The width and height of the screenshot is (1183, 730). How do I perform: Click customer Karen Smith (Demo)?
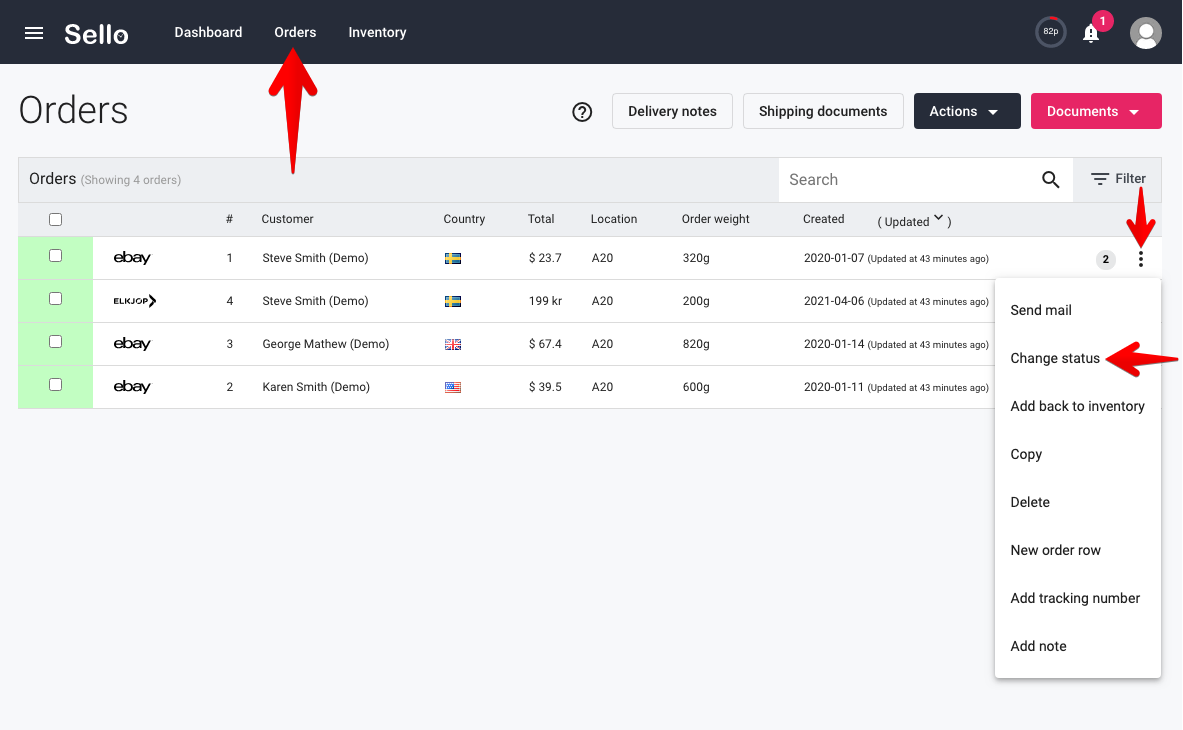coord(316,387)
